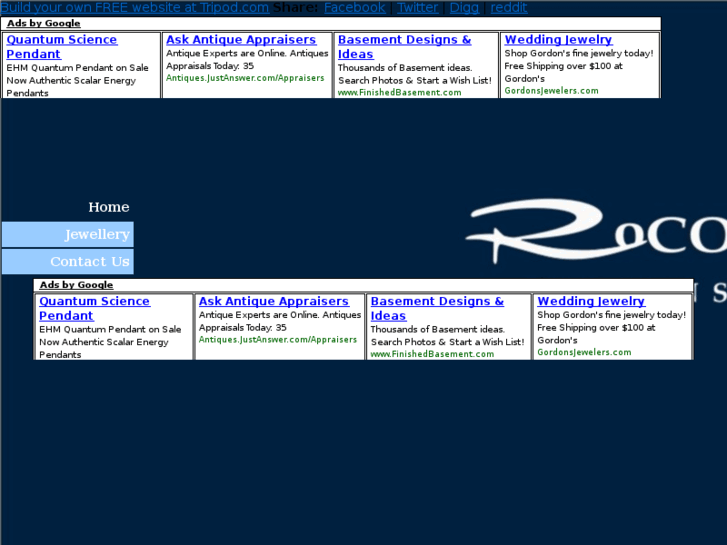Click the reddit share link

509,7
